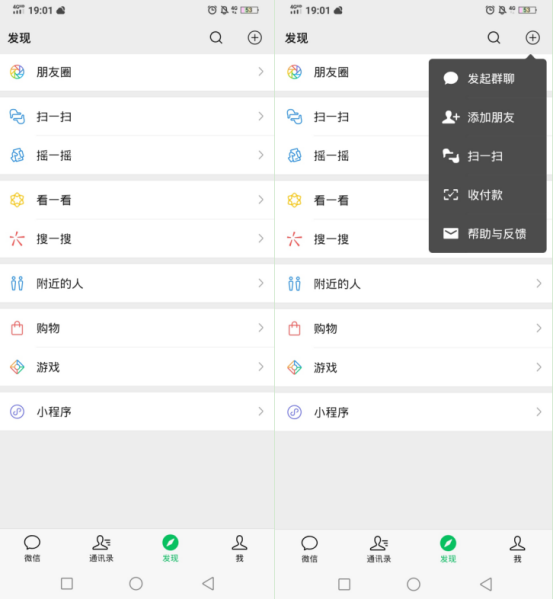The height and width of the screenshot is (599, 554).
Task: Open the plus menu icon on left screen
Action: pos(255,37)
